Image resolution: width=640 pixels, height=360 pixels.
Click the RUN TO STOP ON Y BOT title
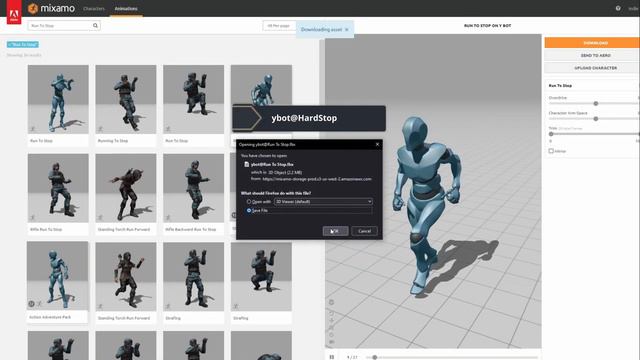[x=487, y=26]
